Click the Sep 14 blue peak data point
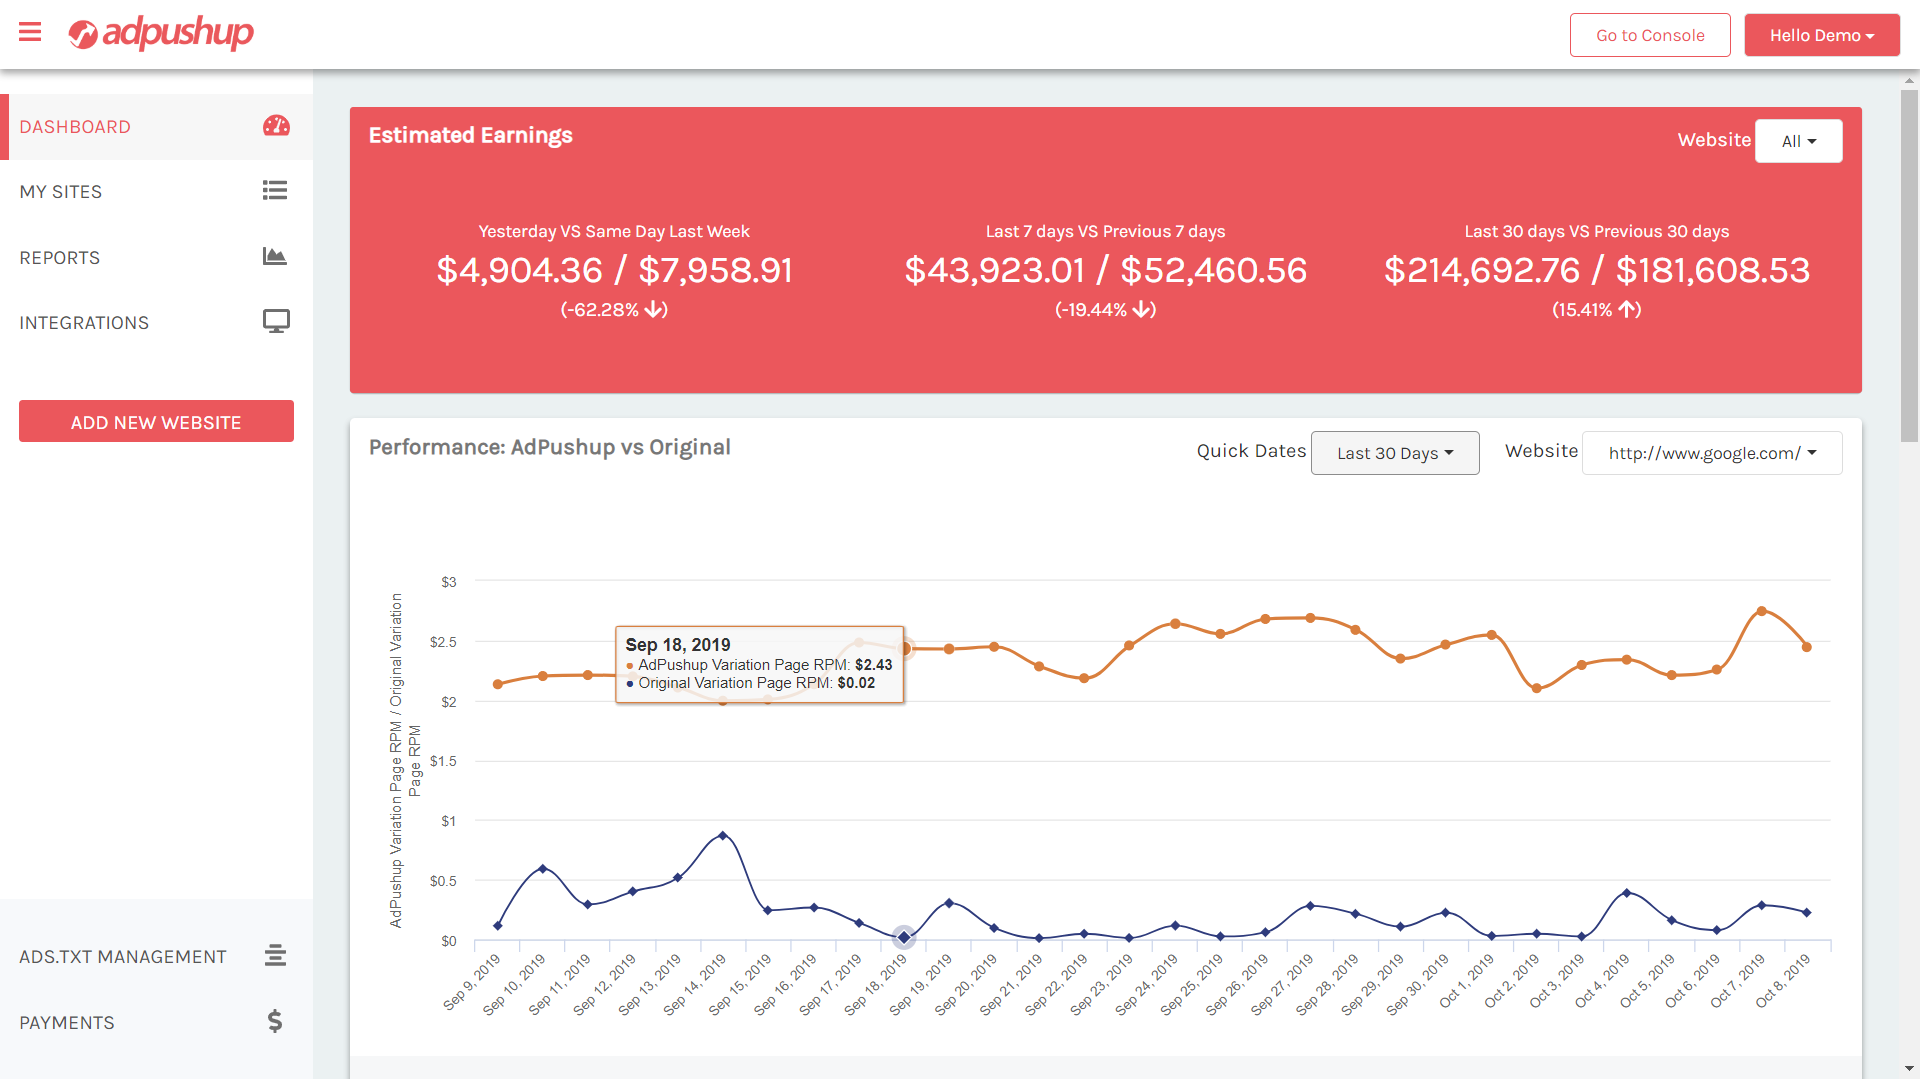The width and height of the screenshot is (1920, 1079). pyautogui.click(x=723, y=835)
